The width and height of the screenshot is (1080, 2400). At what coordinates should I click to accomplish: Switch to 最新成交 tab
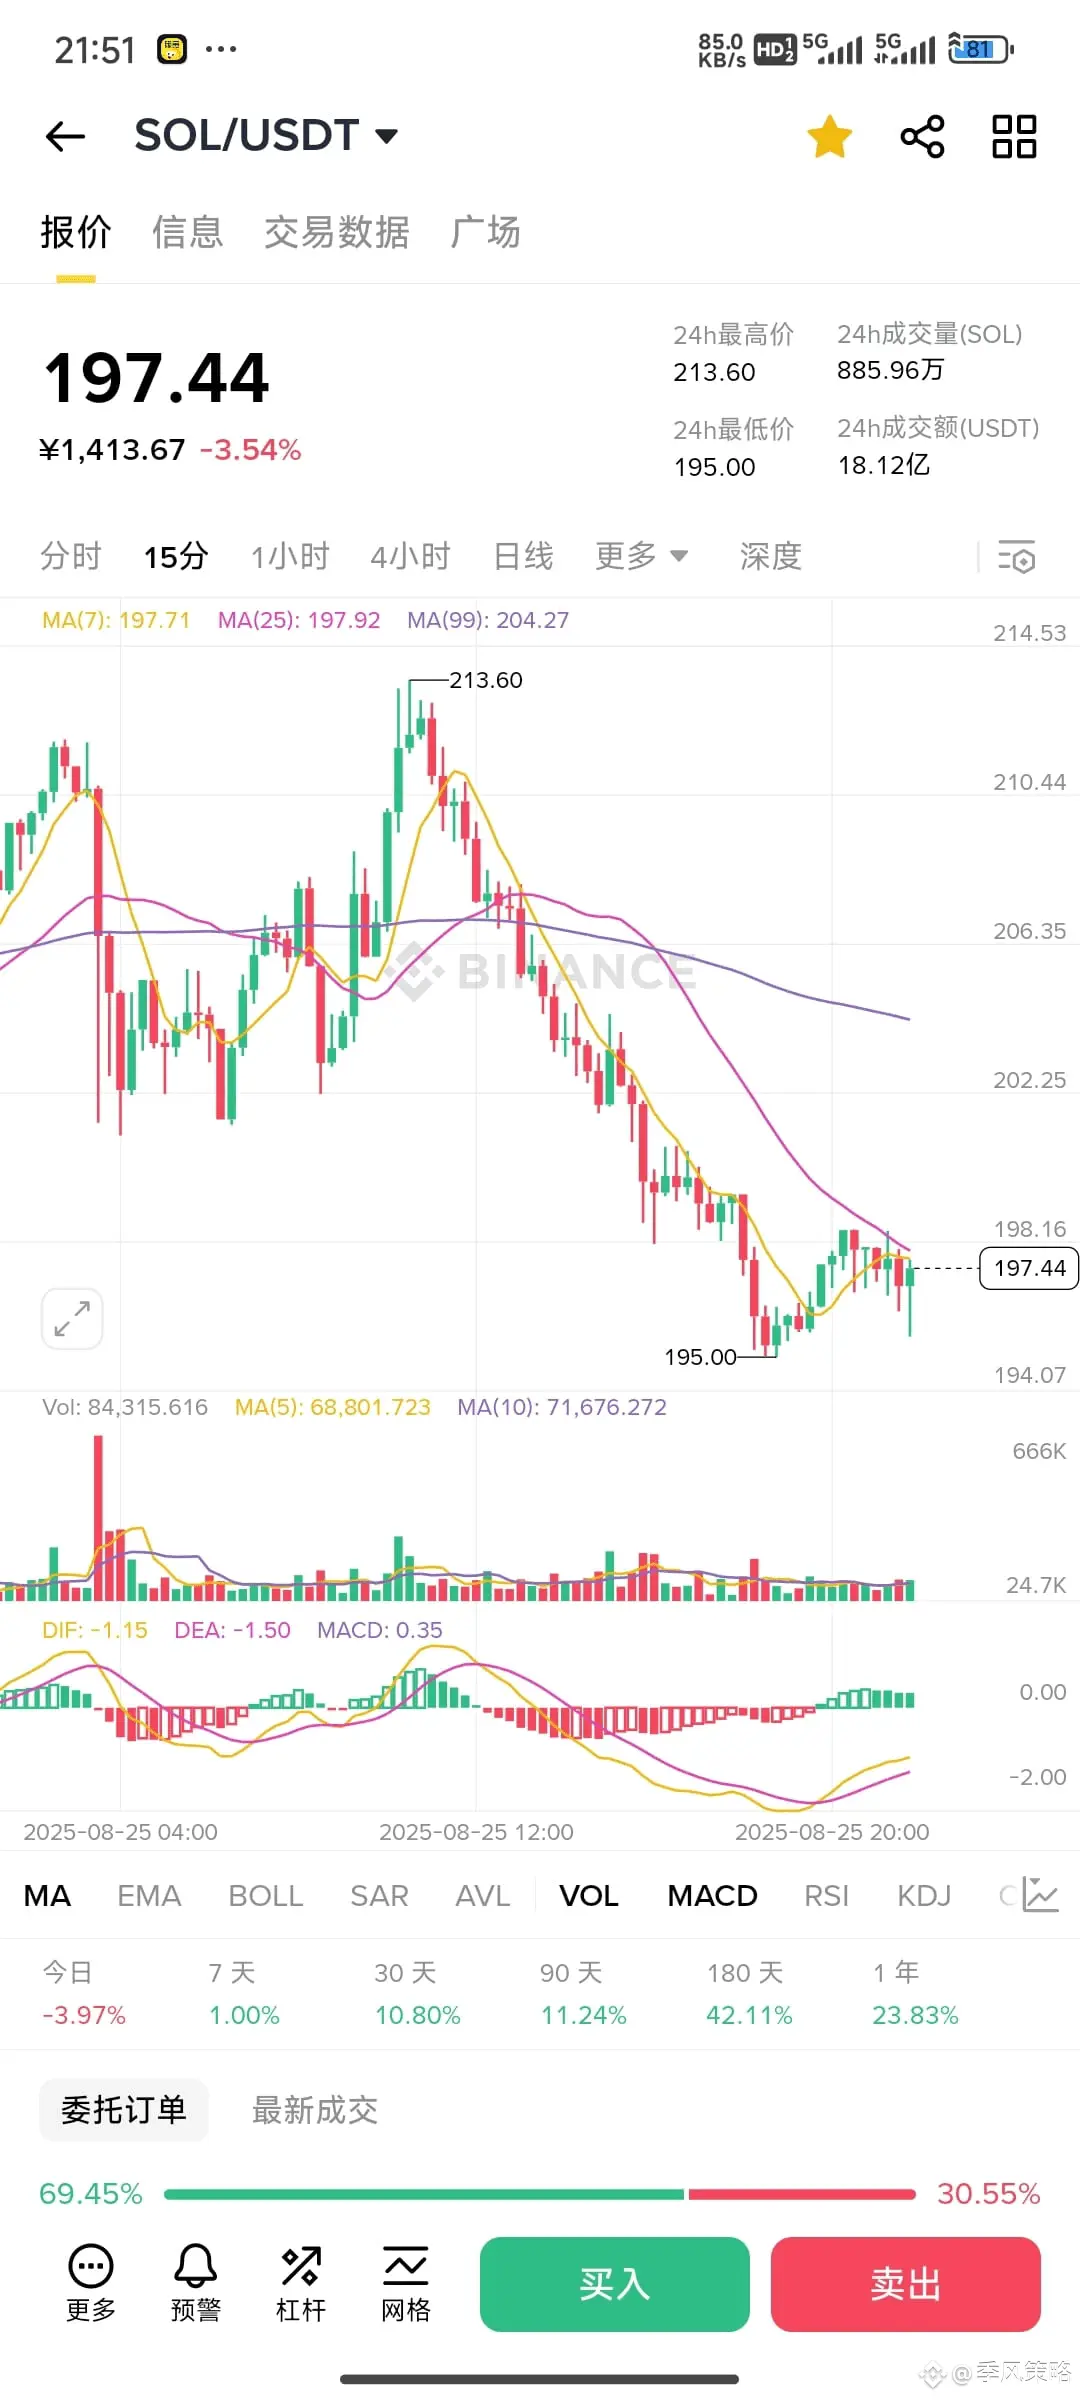[x=315, y=2110]
